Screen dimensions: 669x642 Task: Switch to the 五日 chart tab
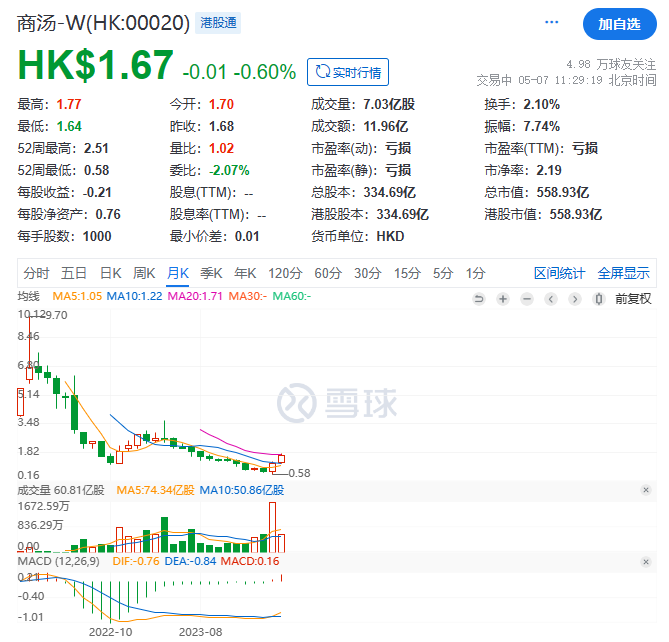(74, 273)
